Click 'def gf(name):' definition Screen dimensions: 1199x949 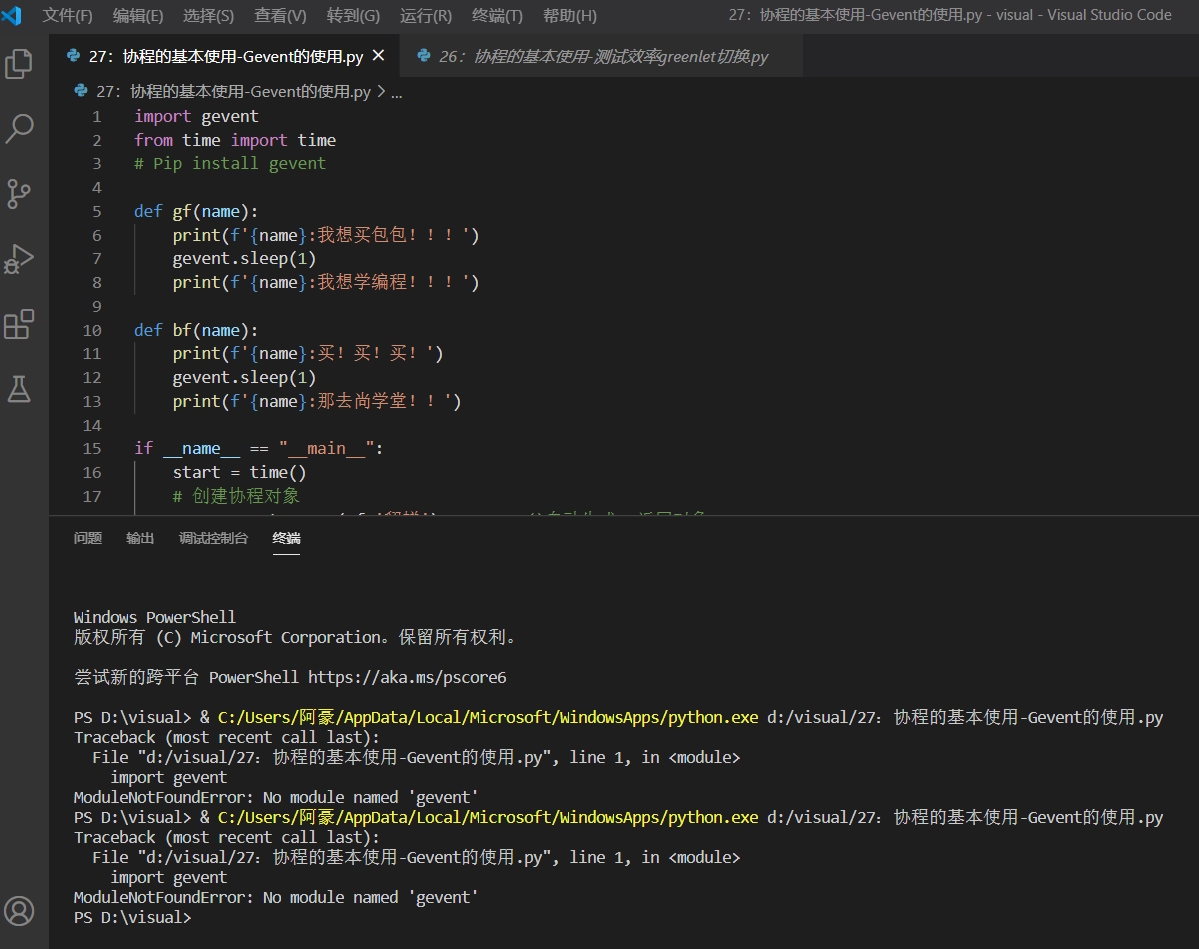pos(196,211)
